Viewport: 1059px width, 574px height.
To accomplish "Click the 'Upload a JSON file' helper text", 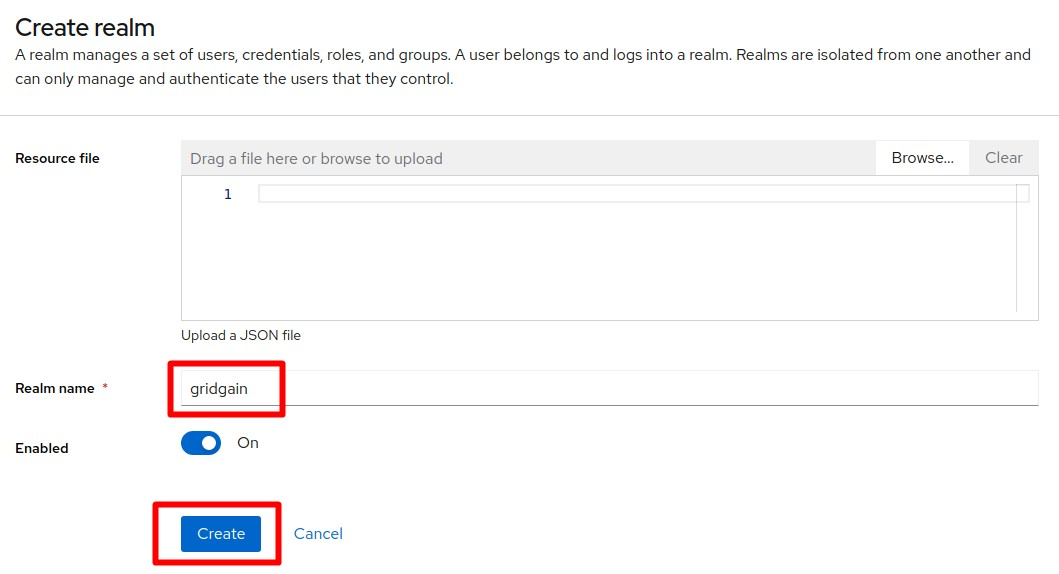I will tap(240, 335).
